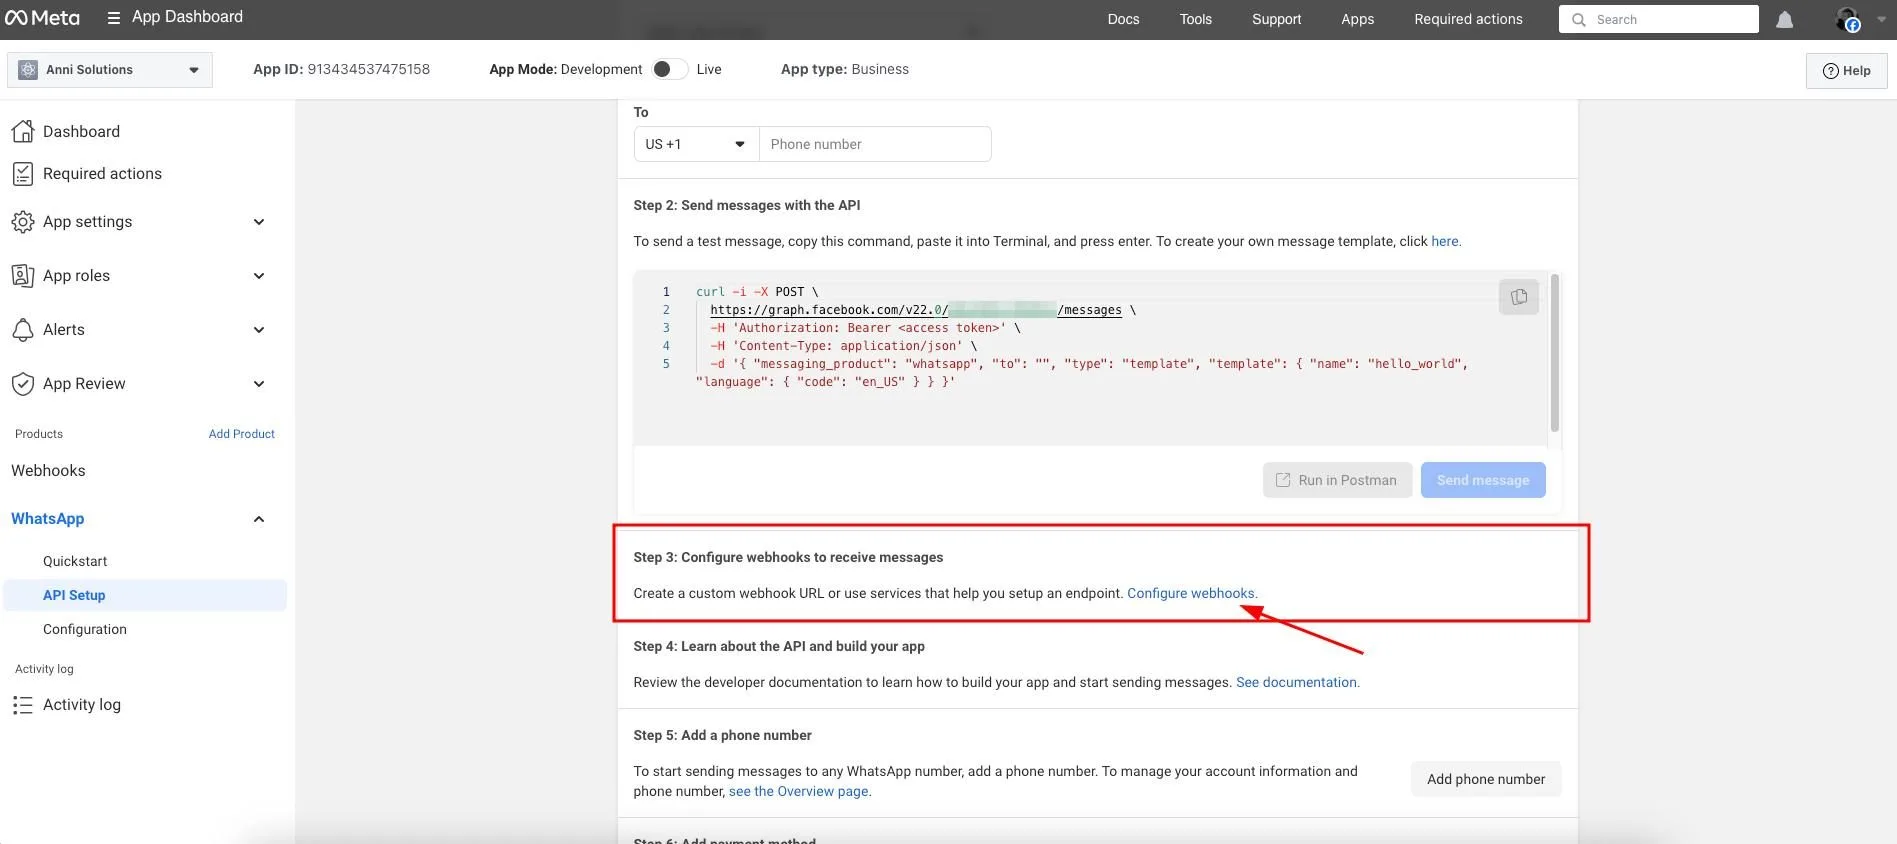Click the 'Step 2: Send messages with the API' heading
1897x844 pixels.
(746, 205)
